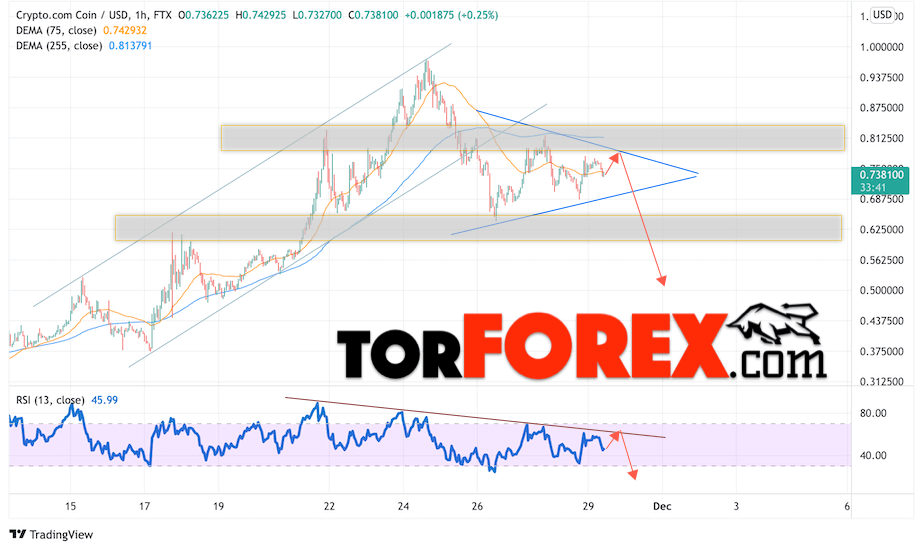The image size is (923, 550).
Task: Click the 0.937500 price axis label
Action: coord(881,78)
